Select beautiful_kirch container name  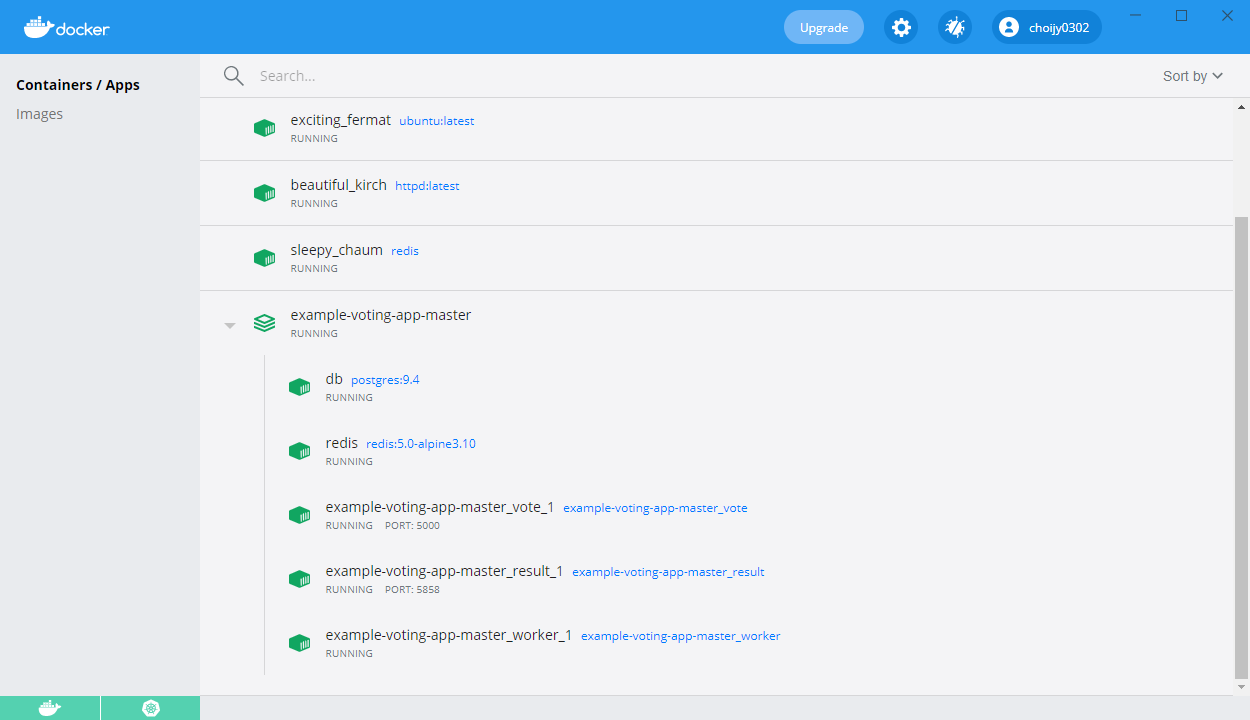click(x=339, y=185)
